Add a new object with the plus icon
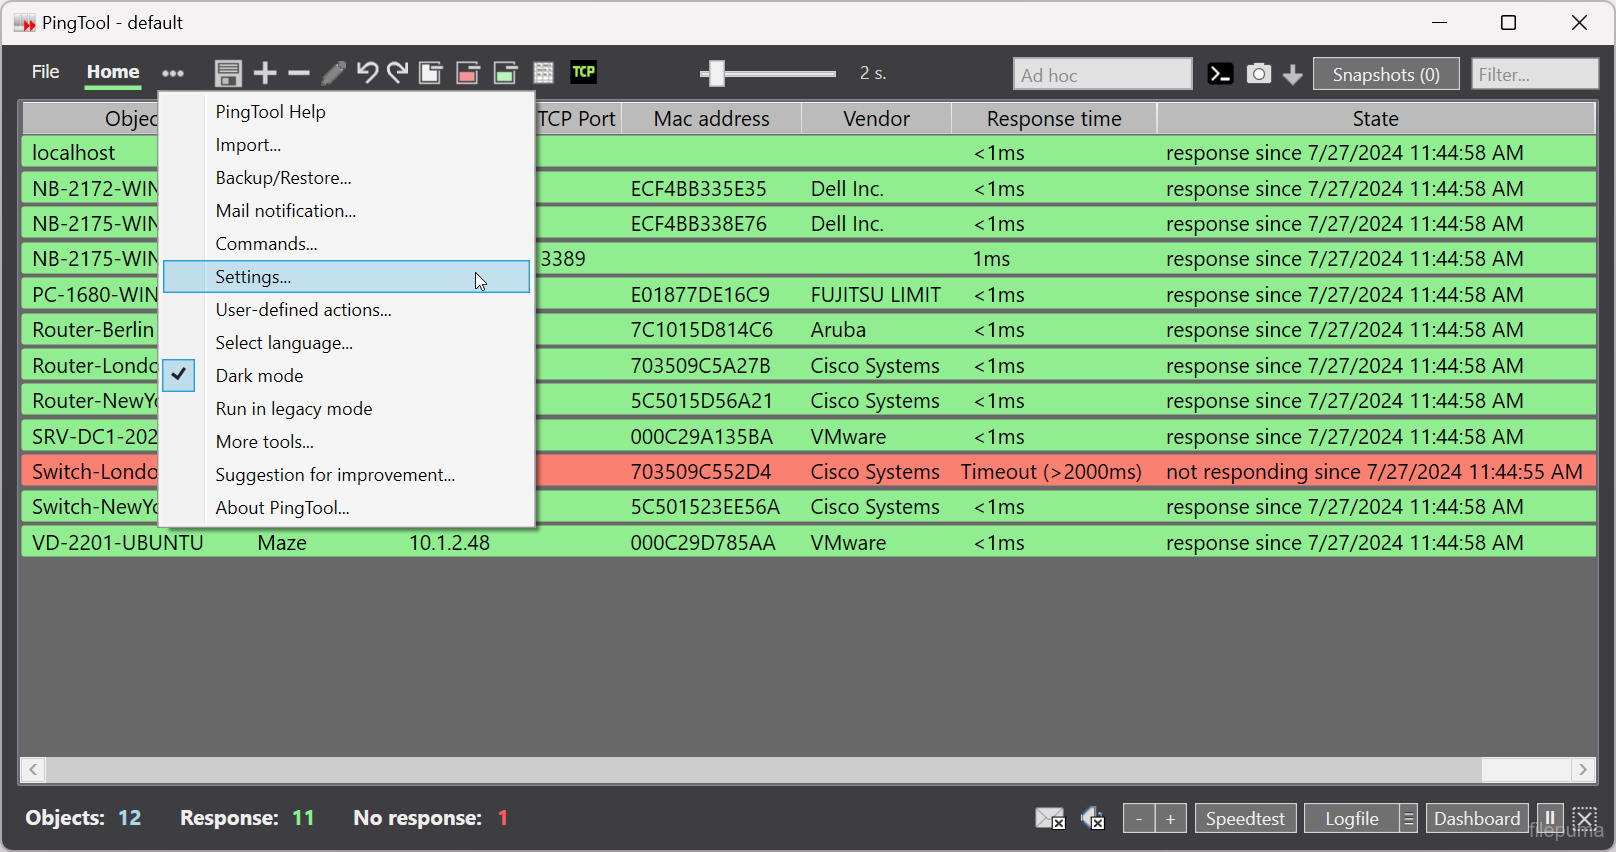 point(265,73)
